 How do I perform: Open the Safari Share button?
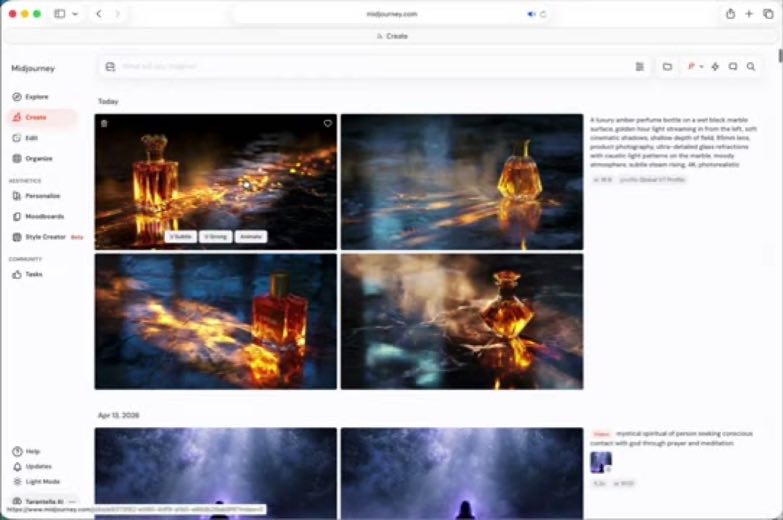point(731,14)
